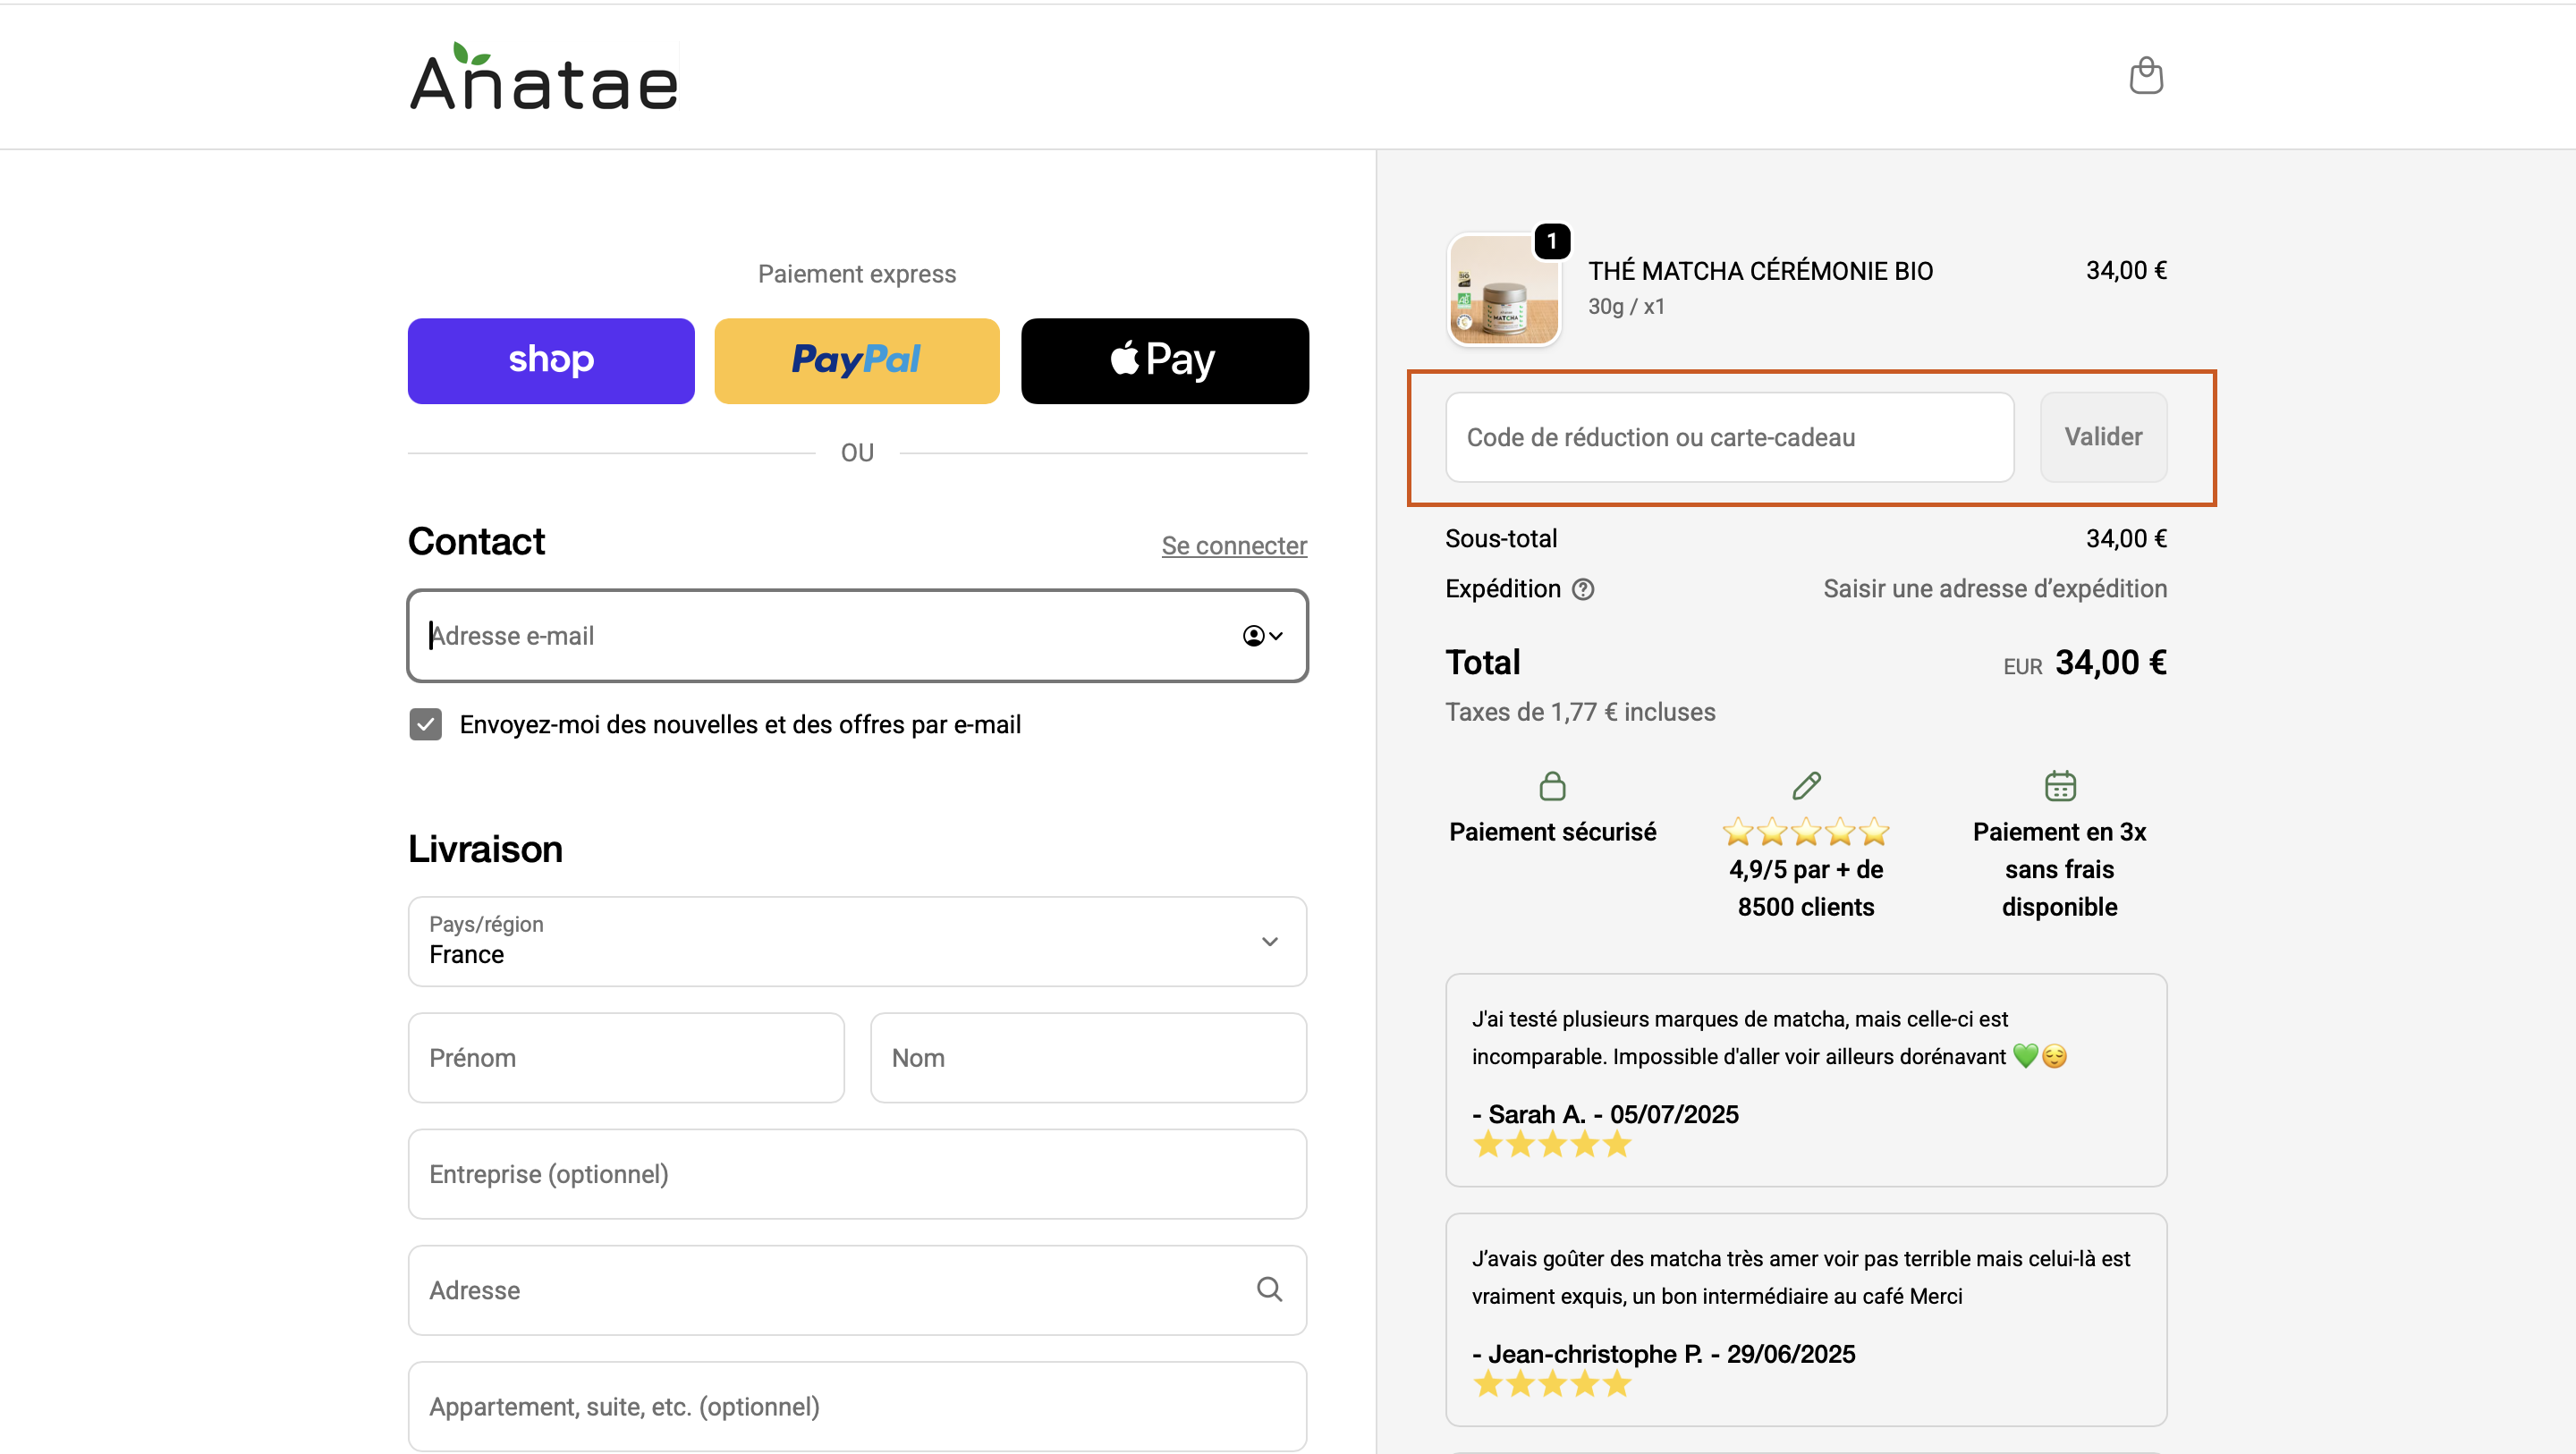Click the calendar icon for Paiement en 3x

click(2060, 786)
